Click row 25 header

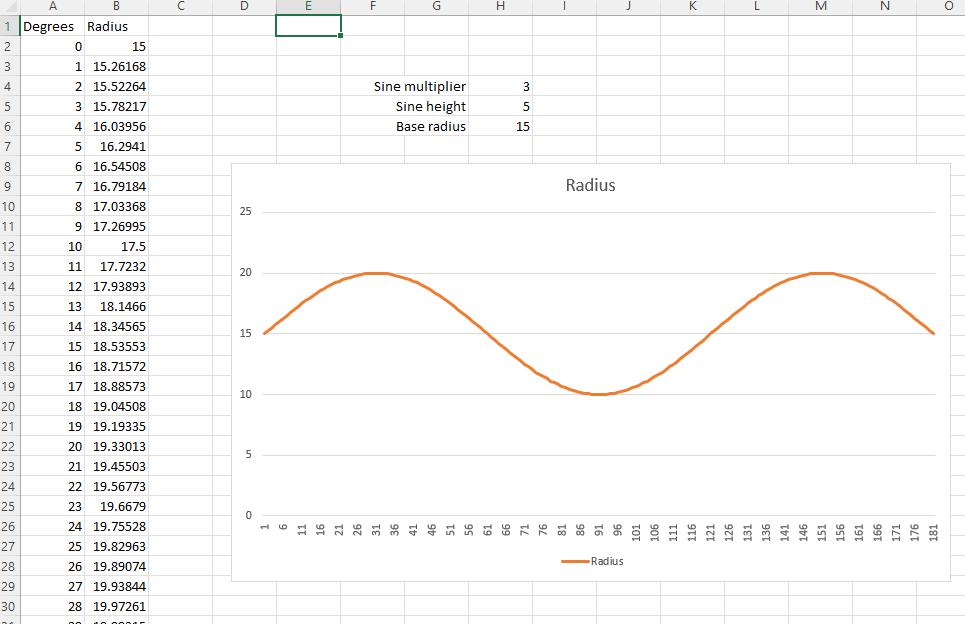point(10,506)
